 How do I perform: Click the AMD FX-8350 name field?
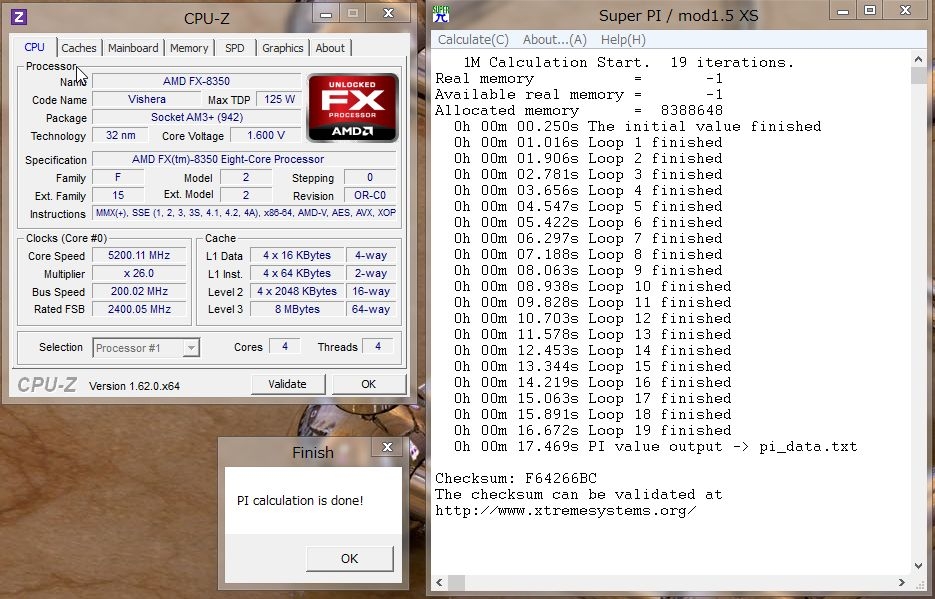tap(196, 81)
